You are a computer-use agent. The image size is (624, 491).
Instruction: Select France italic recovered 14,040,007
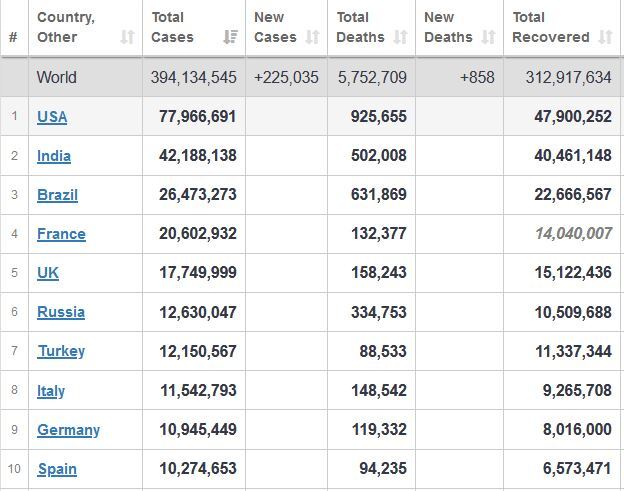(x=573, y=234)
